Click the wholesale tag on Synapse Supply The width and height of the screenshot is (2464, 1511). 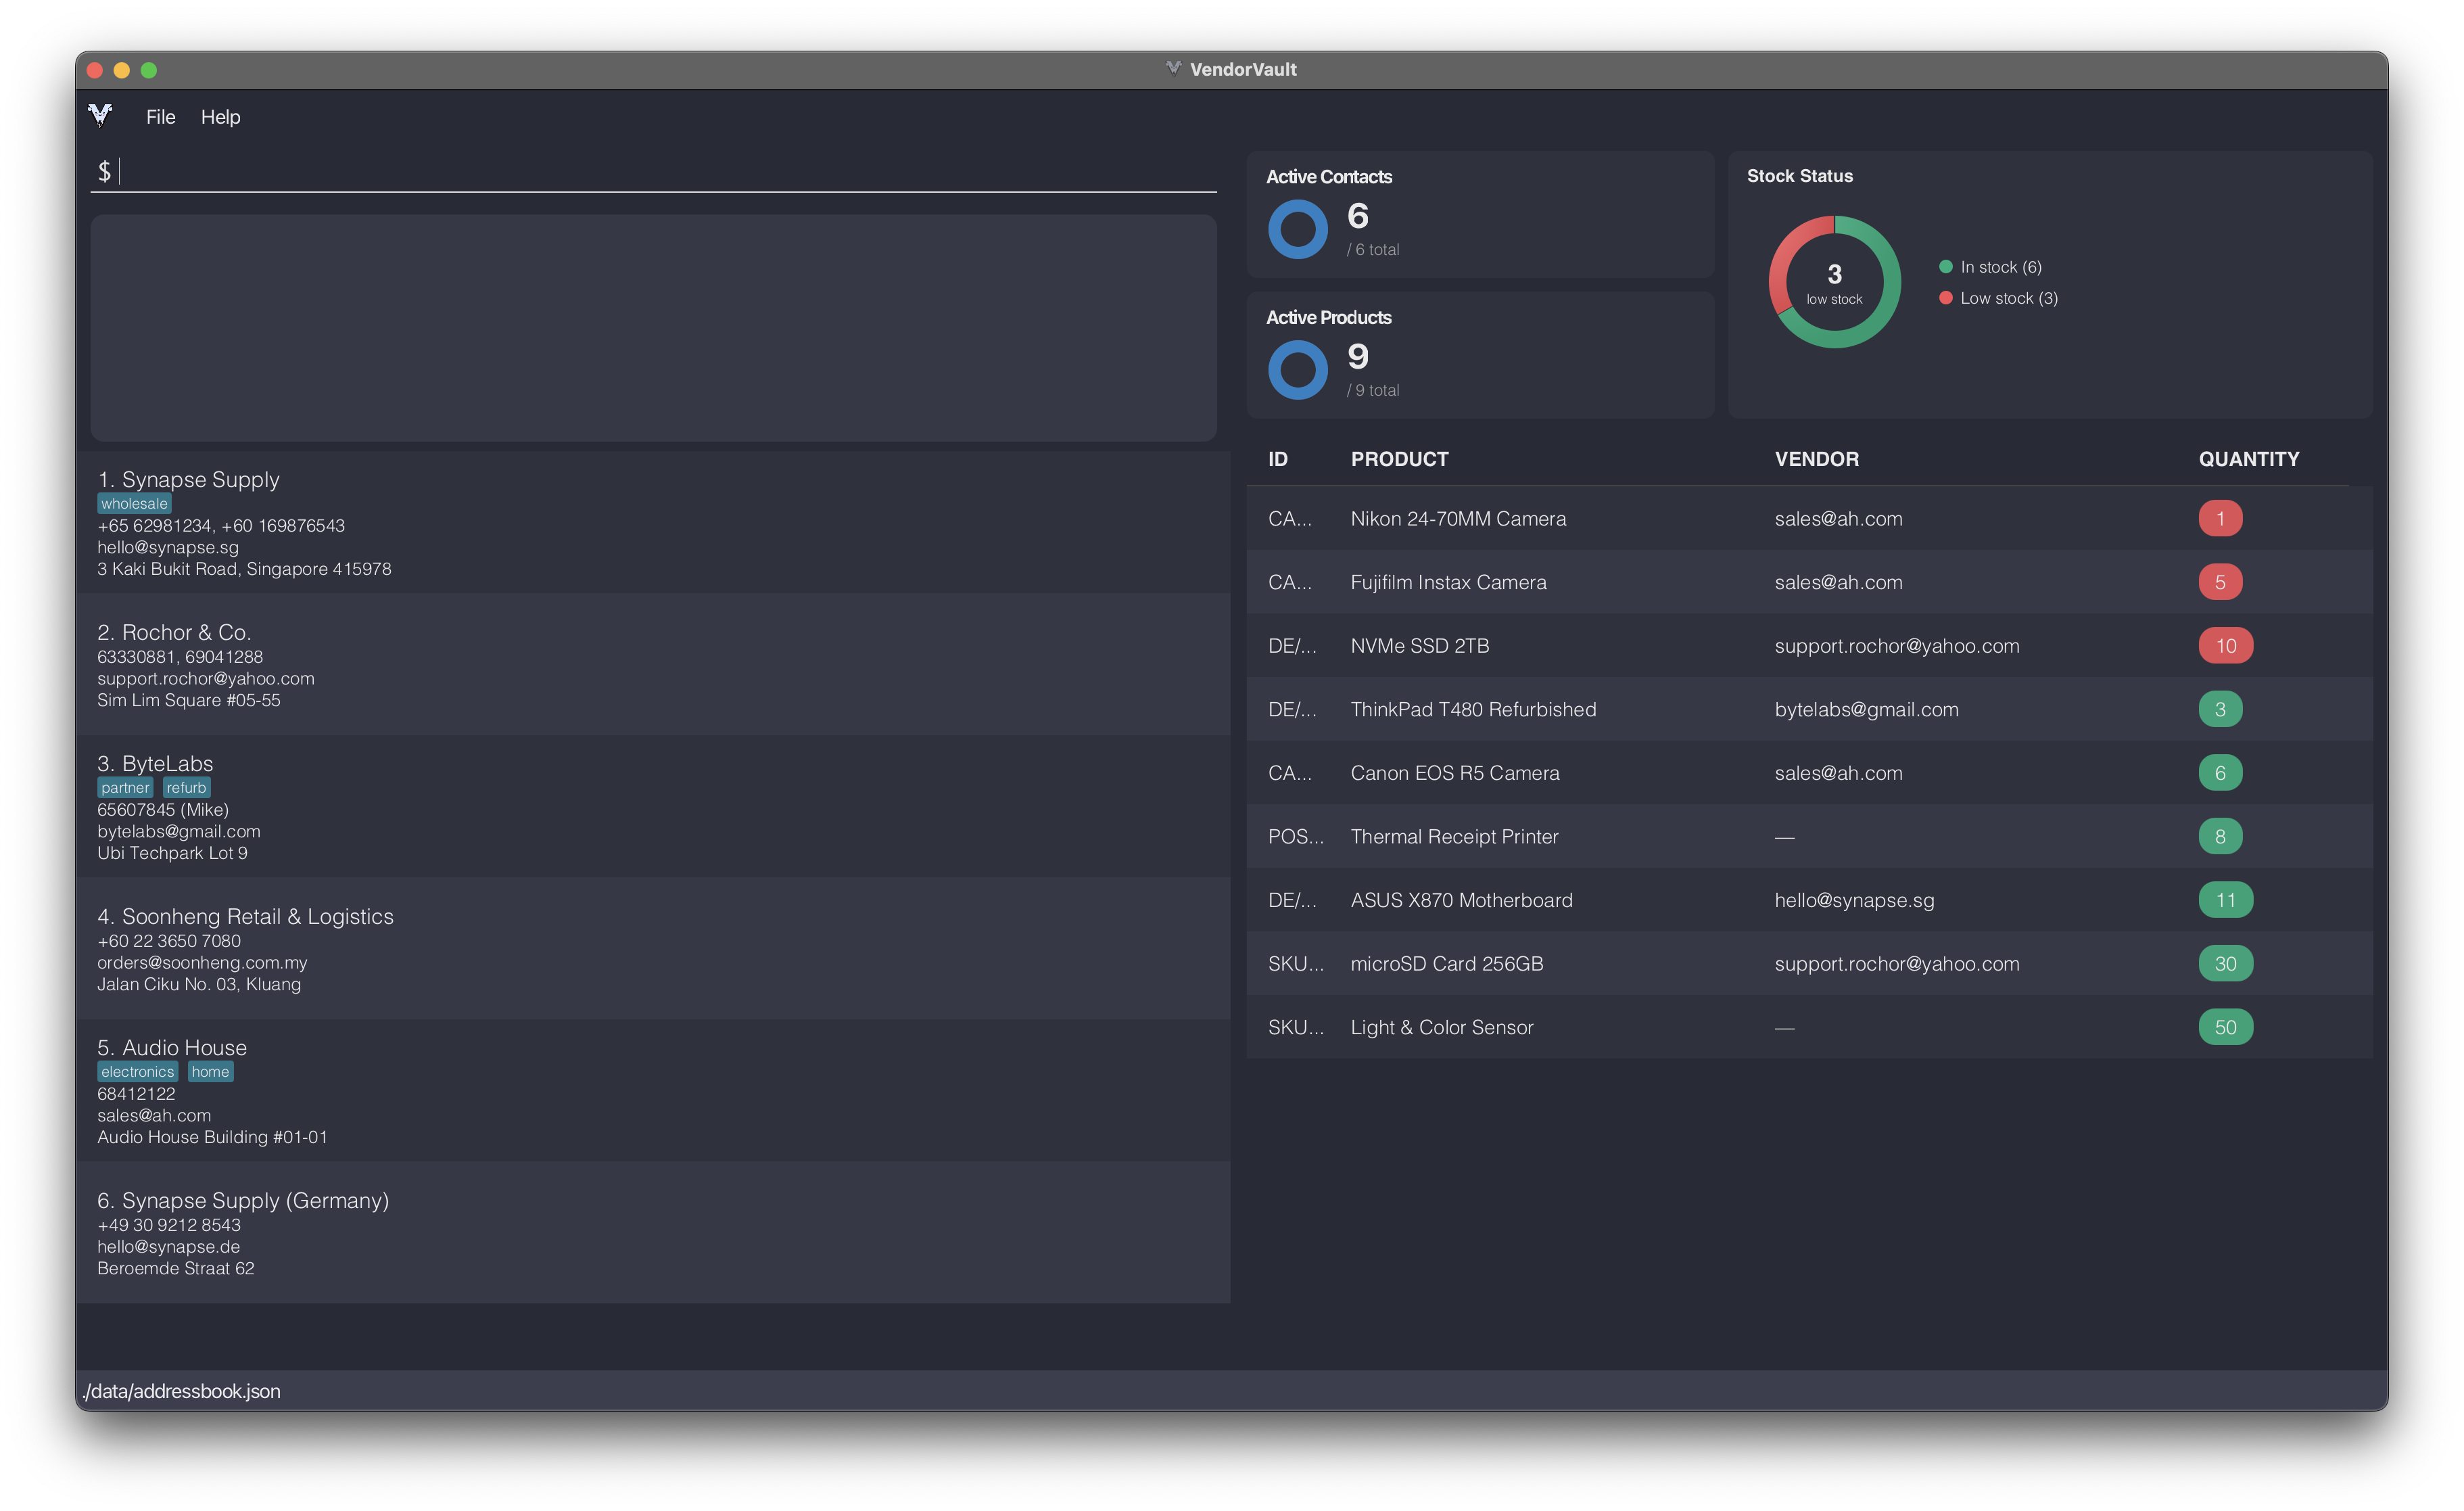pos(134,504)
